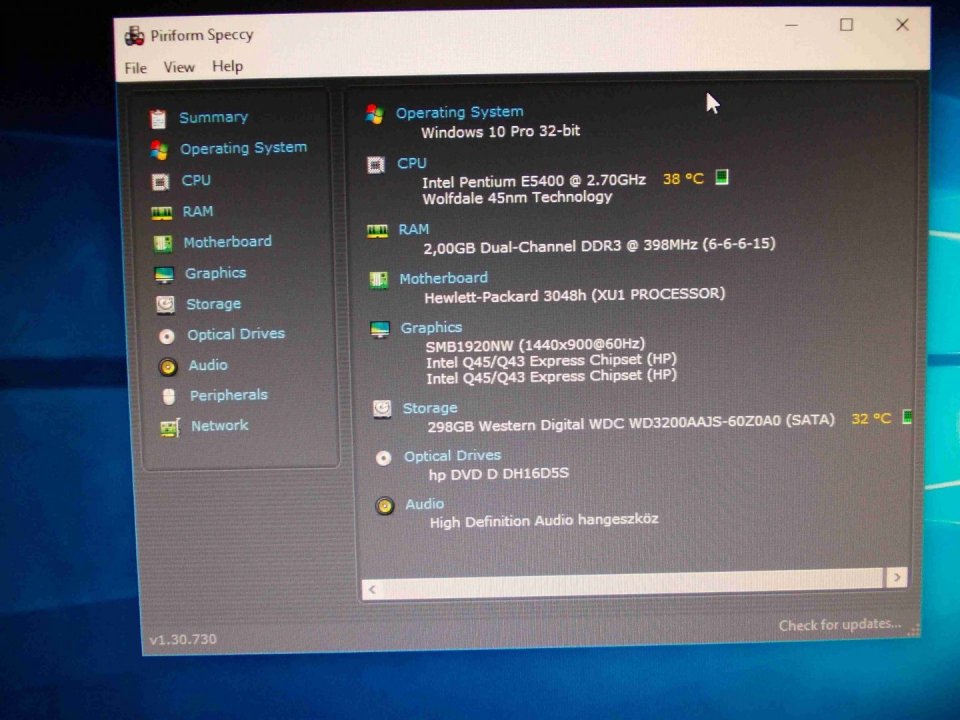Click the horizontal scrollbar right arrow
This screenshot has height=720, width=960.
coord(896,577)
